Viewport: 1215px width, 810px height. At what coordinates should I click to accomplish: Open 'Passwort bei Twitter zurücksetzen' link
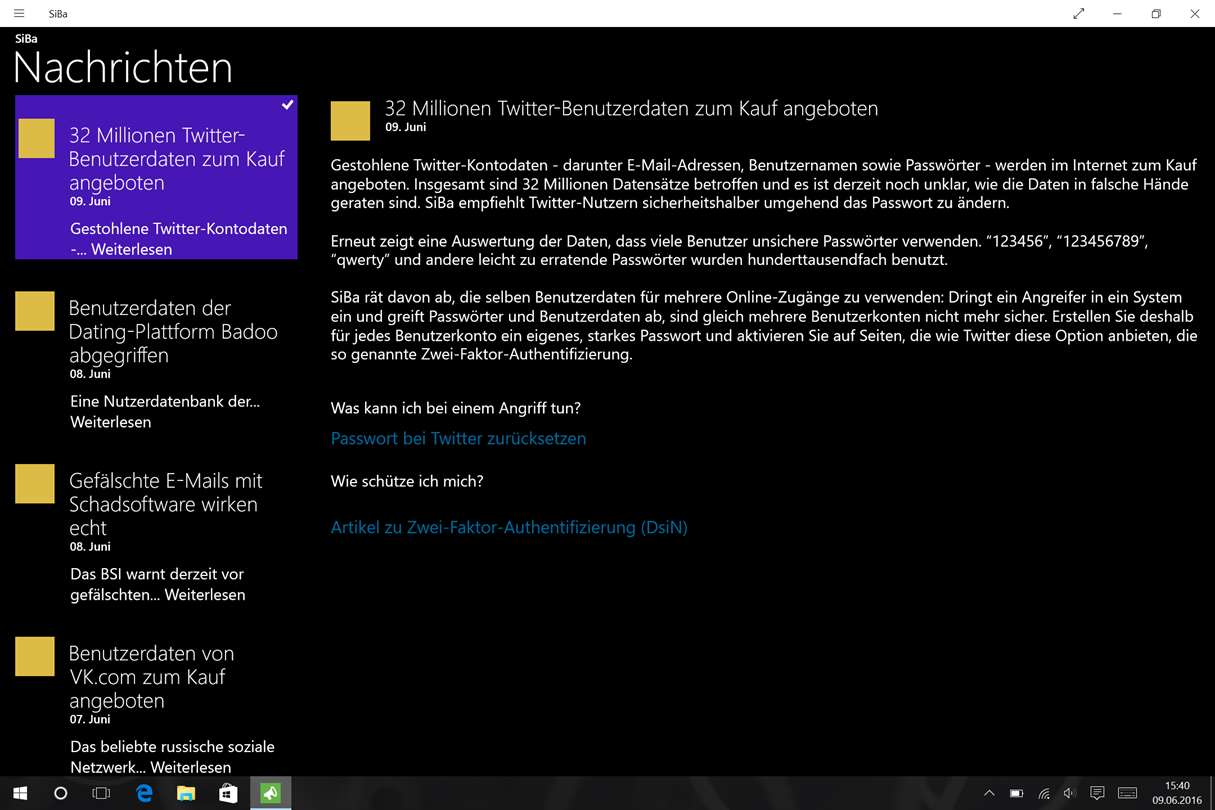(458, 438)
